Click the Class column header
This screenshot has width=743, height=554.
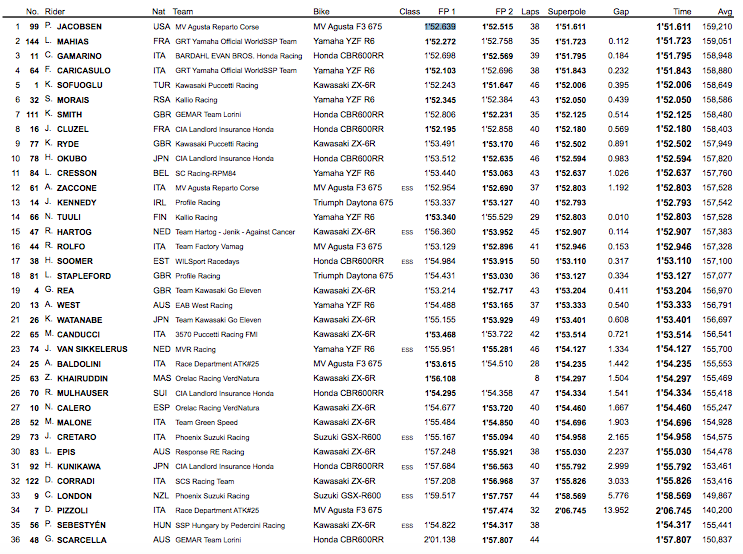pyautogui.click(x=409, y=11)
